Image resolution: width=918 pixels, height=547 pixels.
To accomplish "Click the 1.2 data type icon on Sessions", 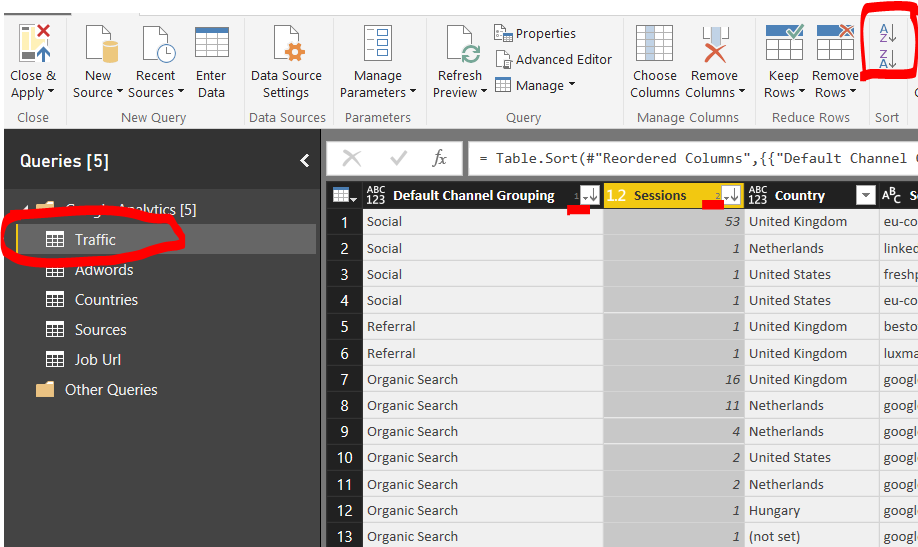I will point(616,196).
